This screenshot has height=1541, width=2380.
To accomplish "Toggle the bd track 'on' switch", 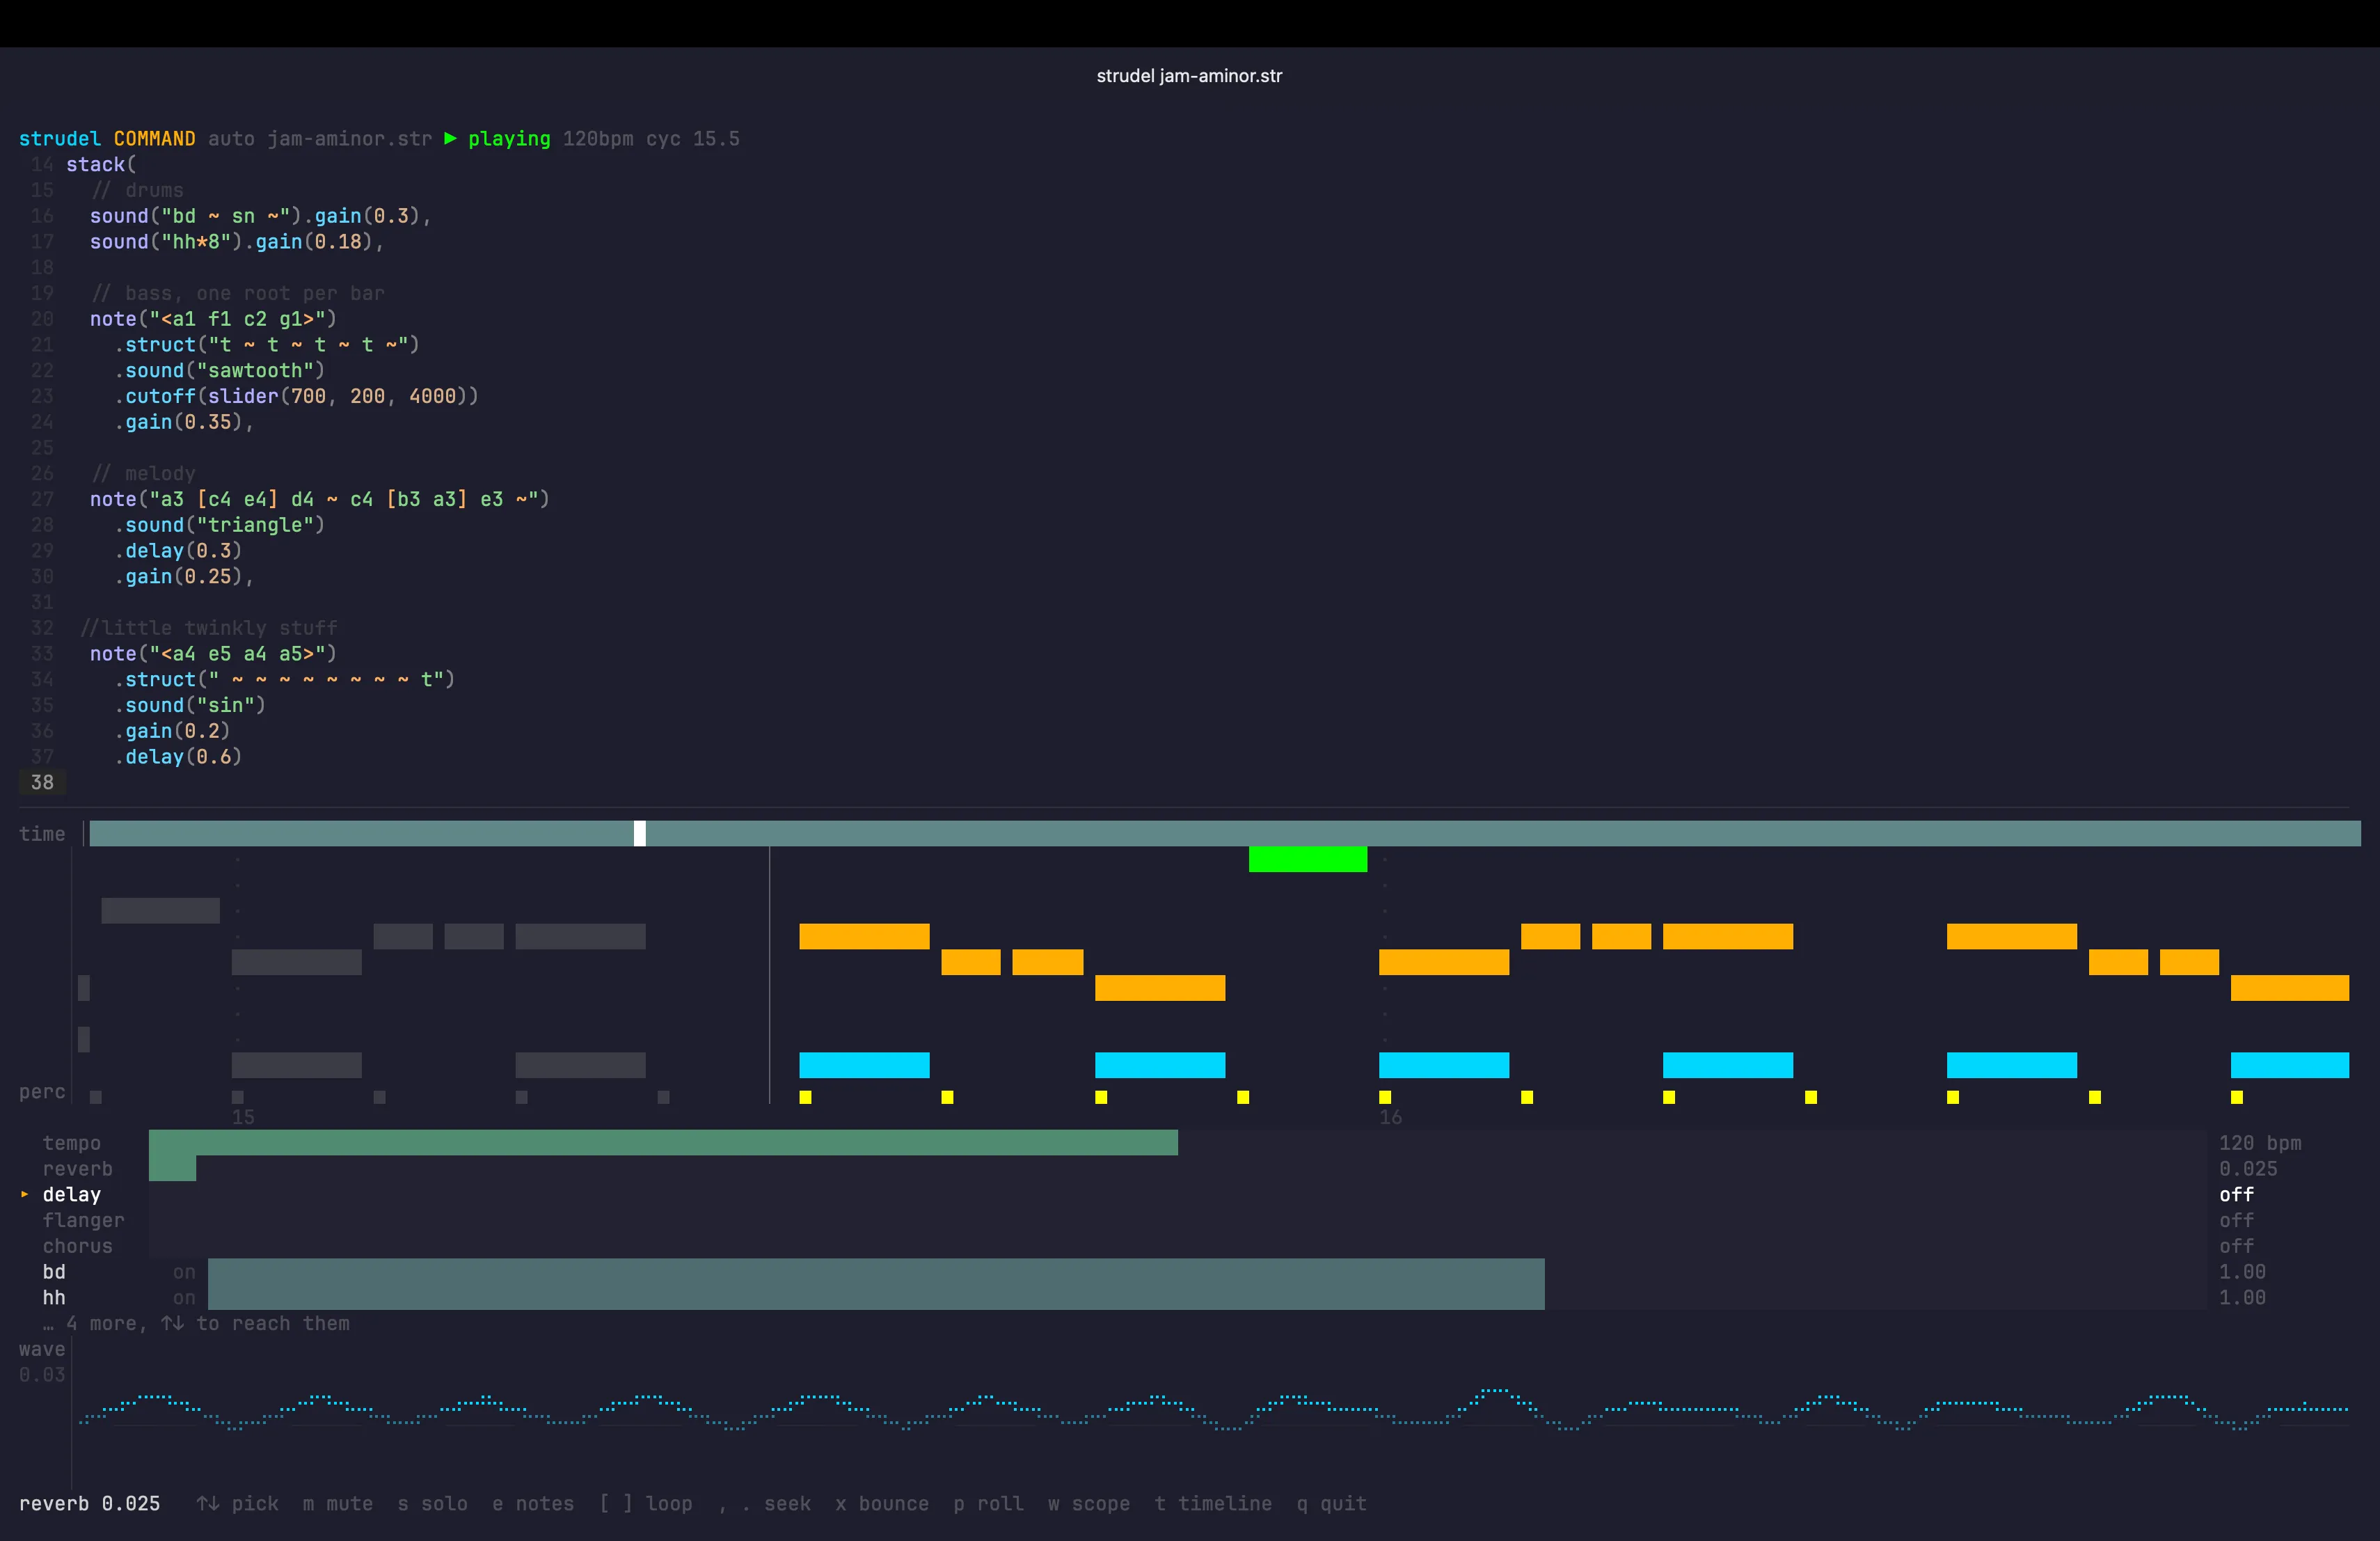I will (184, 1272).
